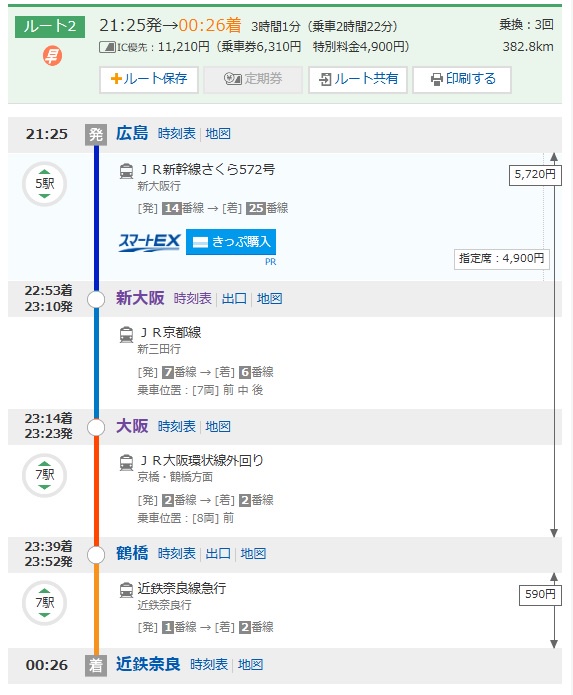
Task: Click the 定期券 button
Action: 253,79
